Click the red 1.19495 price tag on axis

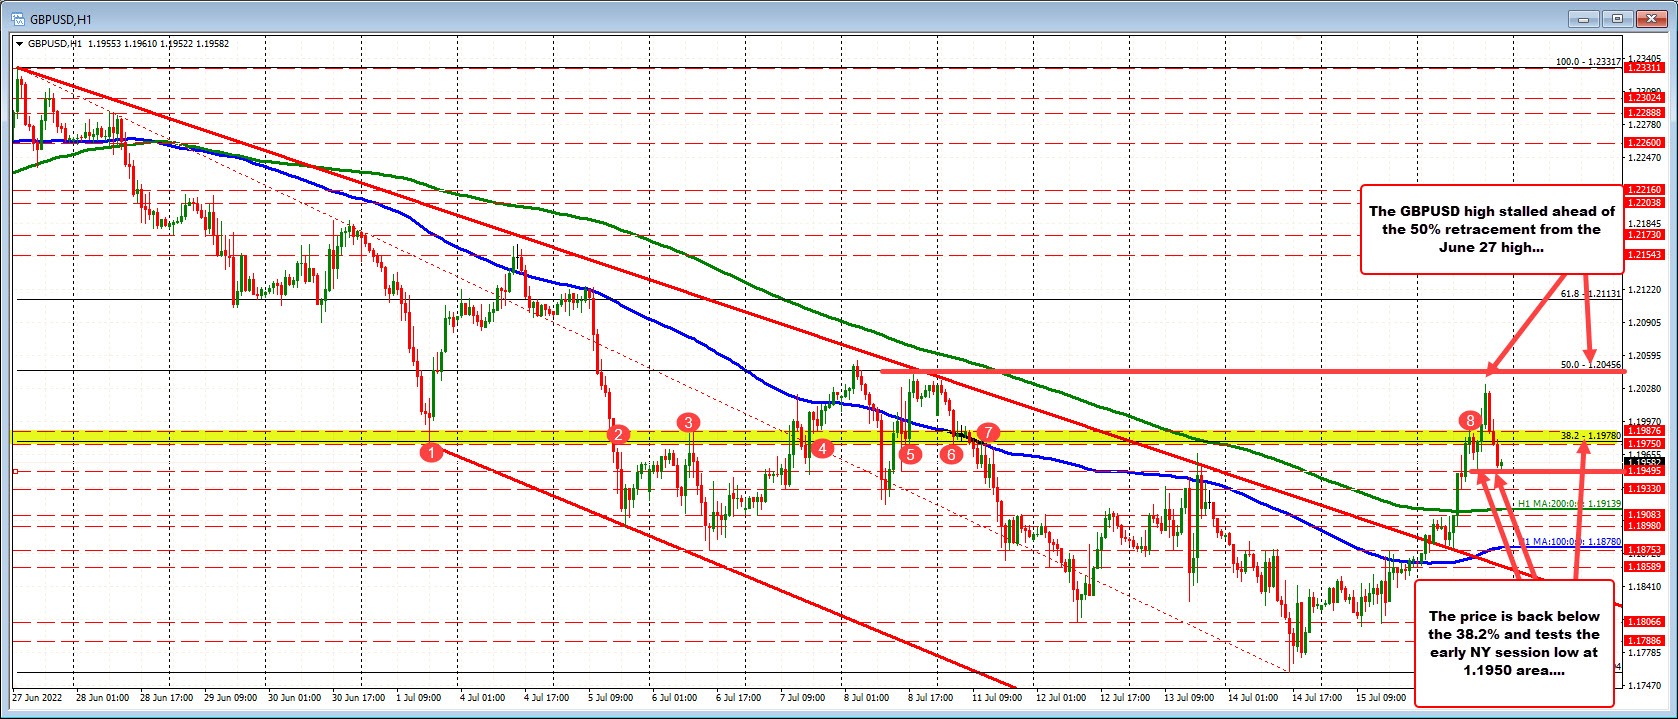point(1644,470)
